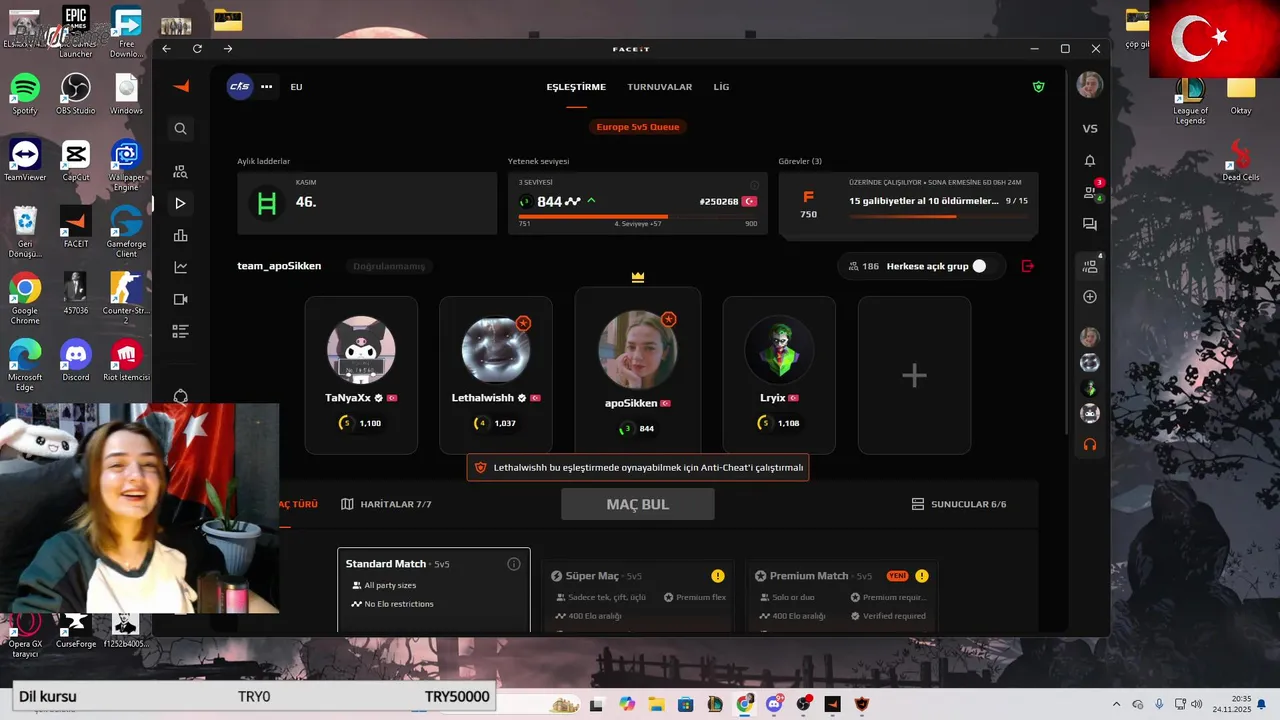Open the Aylık ladderlar KASIM card
The image size is (1280, 720).
tap(367, 203)
